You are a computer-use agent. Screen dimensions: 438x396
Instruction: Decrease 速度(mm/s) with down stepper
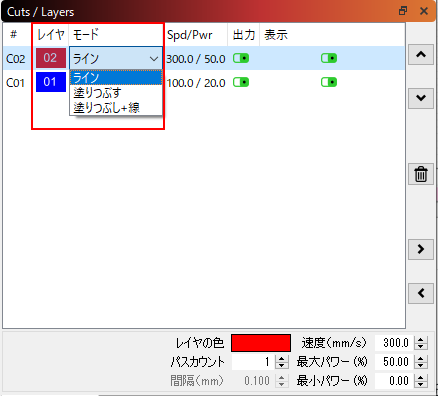pyautogui.click(x=421, y=346)
